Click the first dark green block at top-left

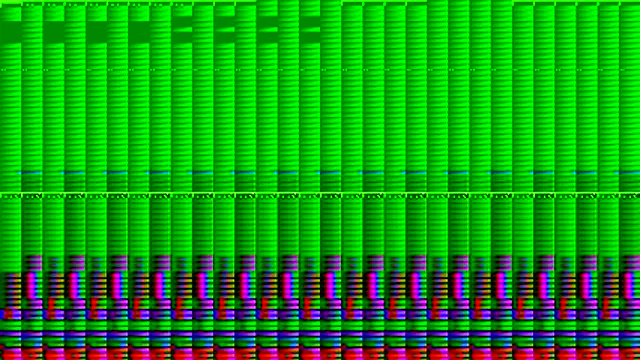(11, 32)
